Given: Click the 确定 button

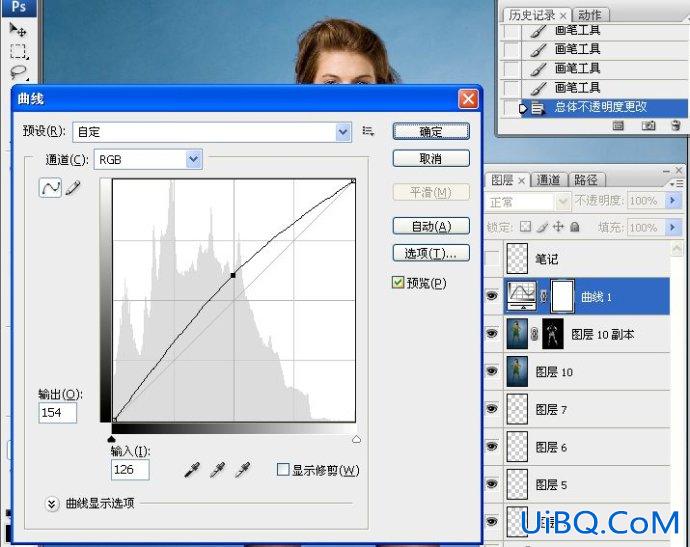Looking at the screenshot, I should pos(431,131).
